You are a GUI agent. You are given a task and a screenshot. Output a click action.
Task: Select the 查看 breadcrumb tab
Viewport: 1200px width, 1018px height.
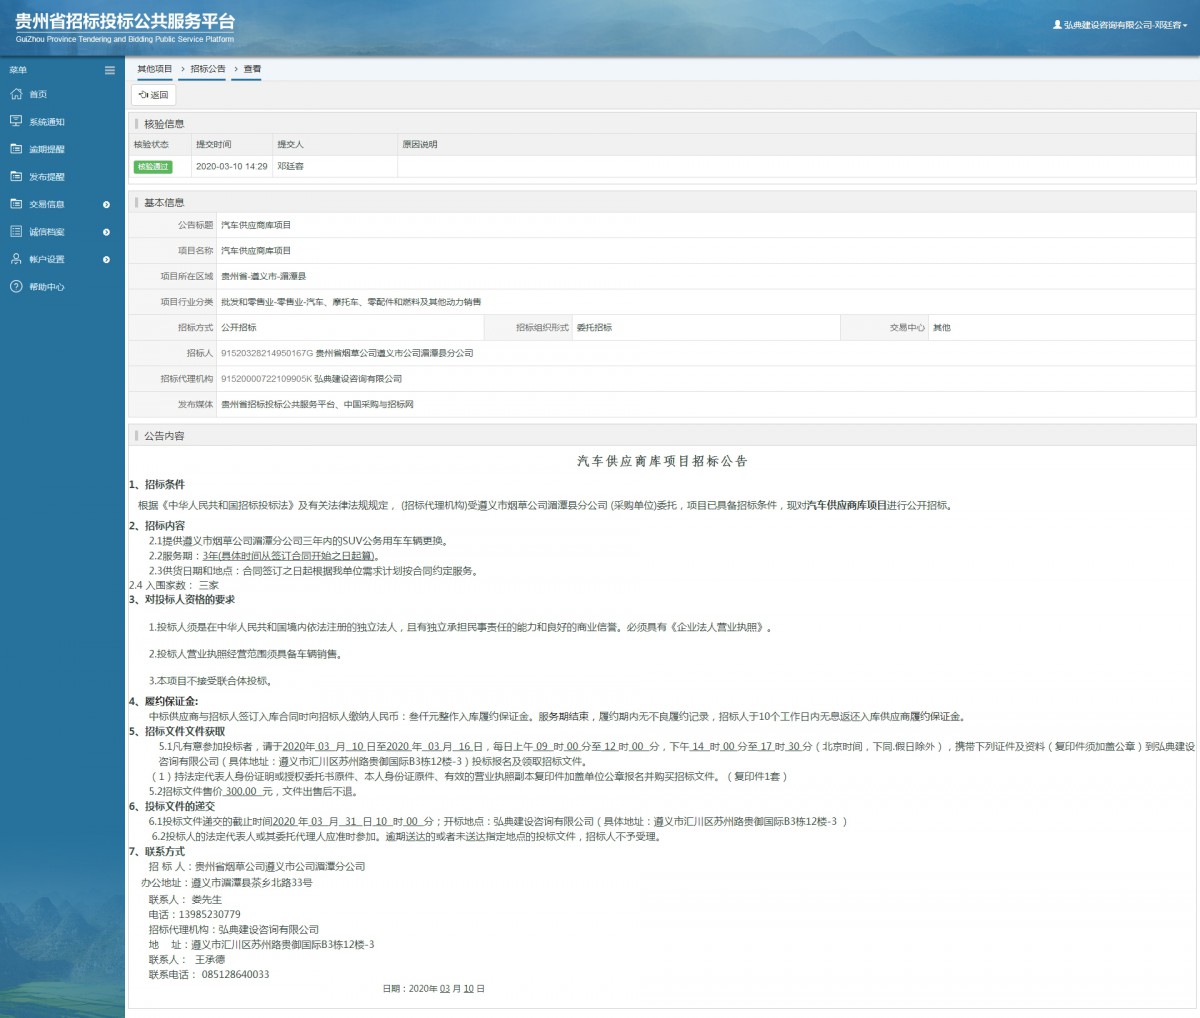252,69
